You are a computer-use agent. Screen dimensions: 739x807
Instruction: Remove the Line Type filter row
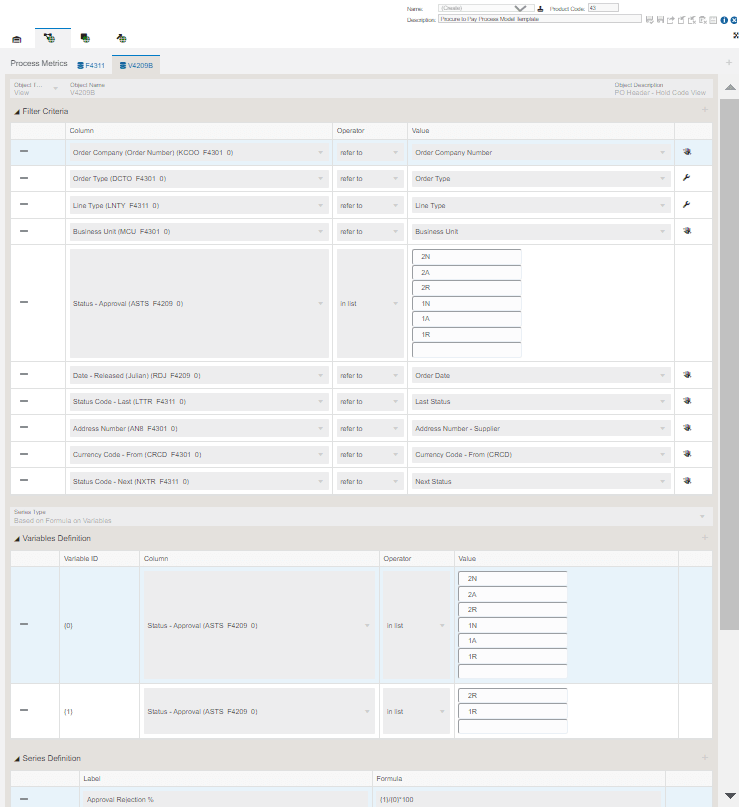coord(24,204)
